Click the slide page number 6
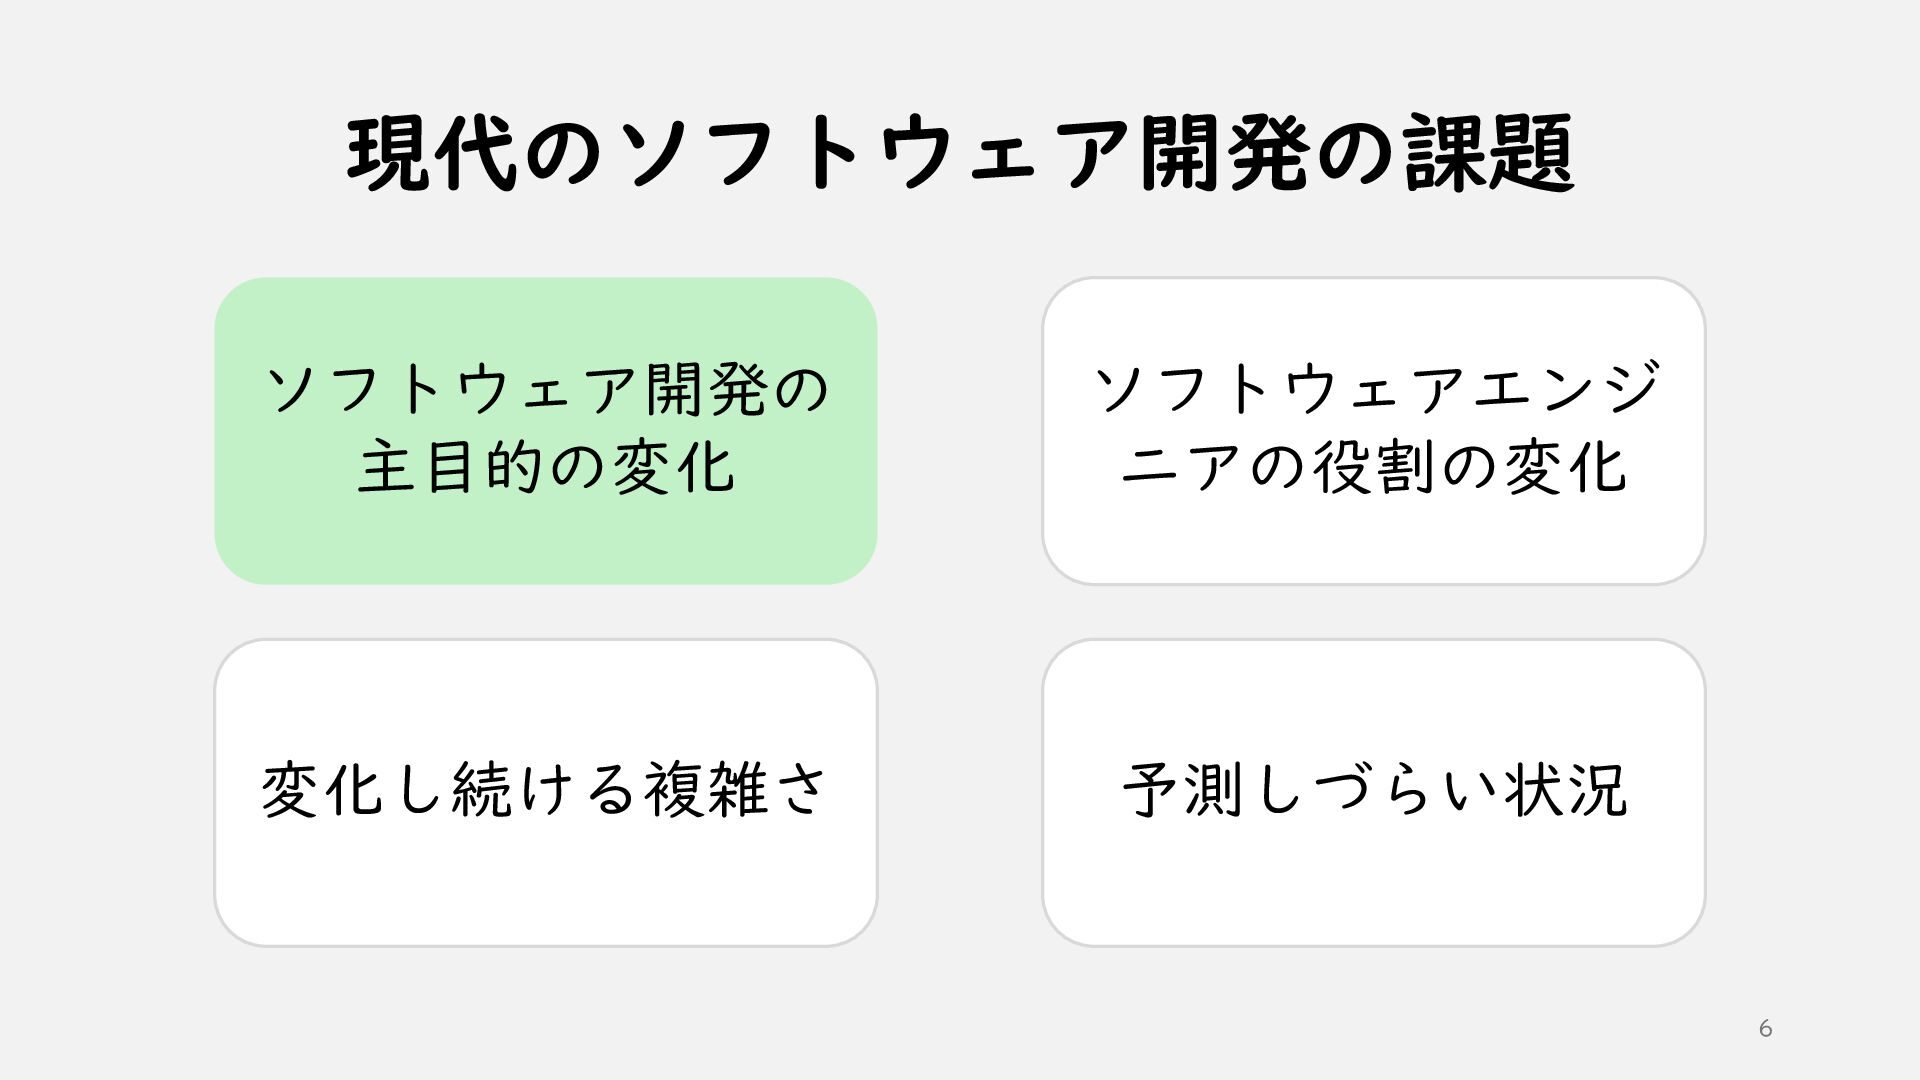Image resolution: width=1920 pixels, height=1080 pixels. (1765, 1029)
